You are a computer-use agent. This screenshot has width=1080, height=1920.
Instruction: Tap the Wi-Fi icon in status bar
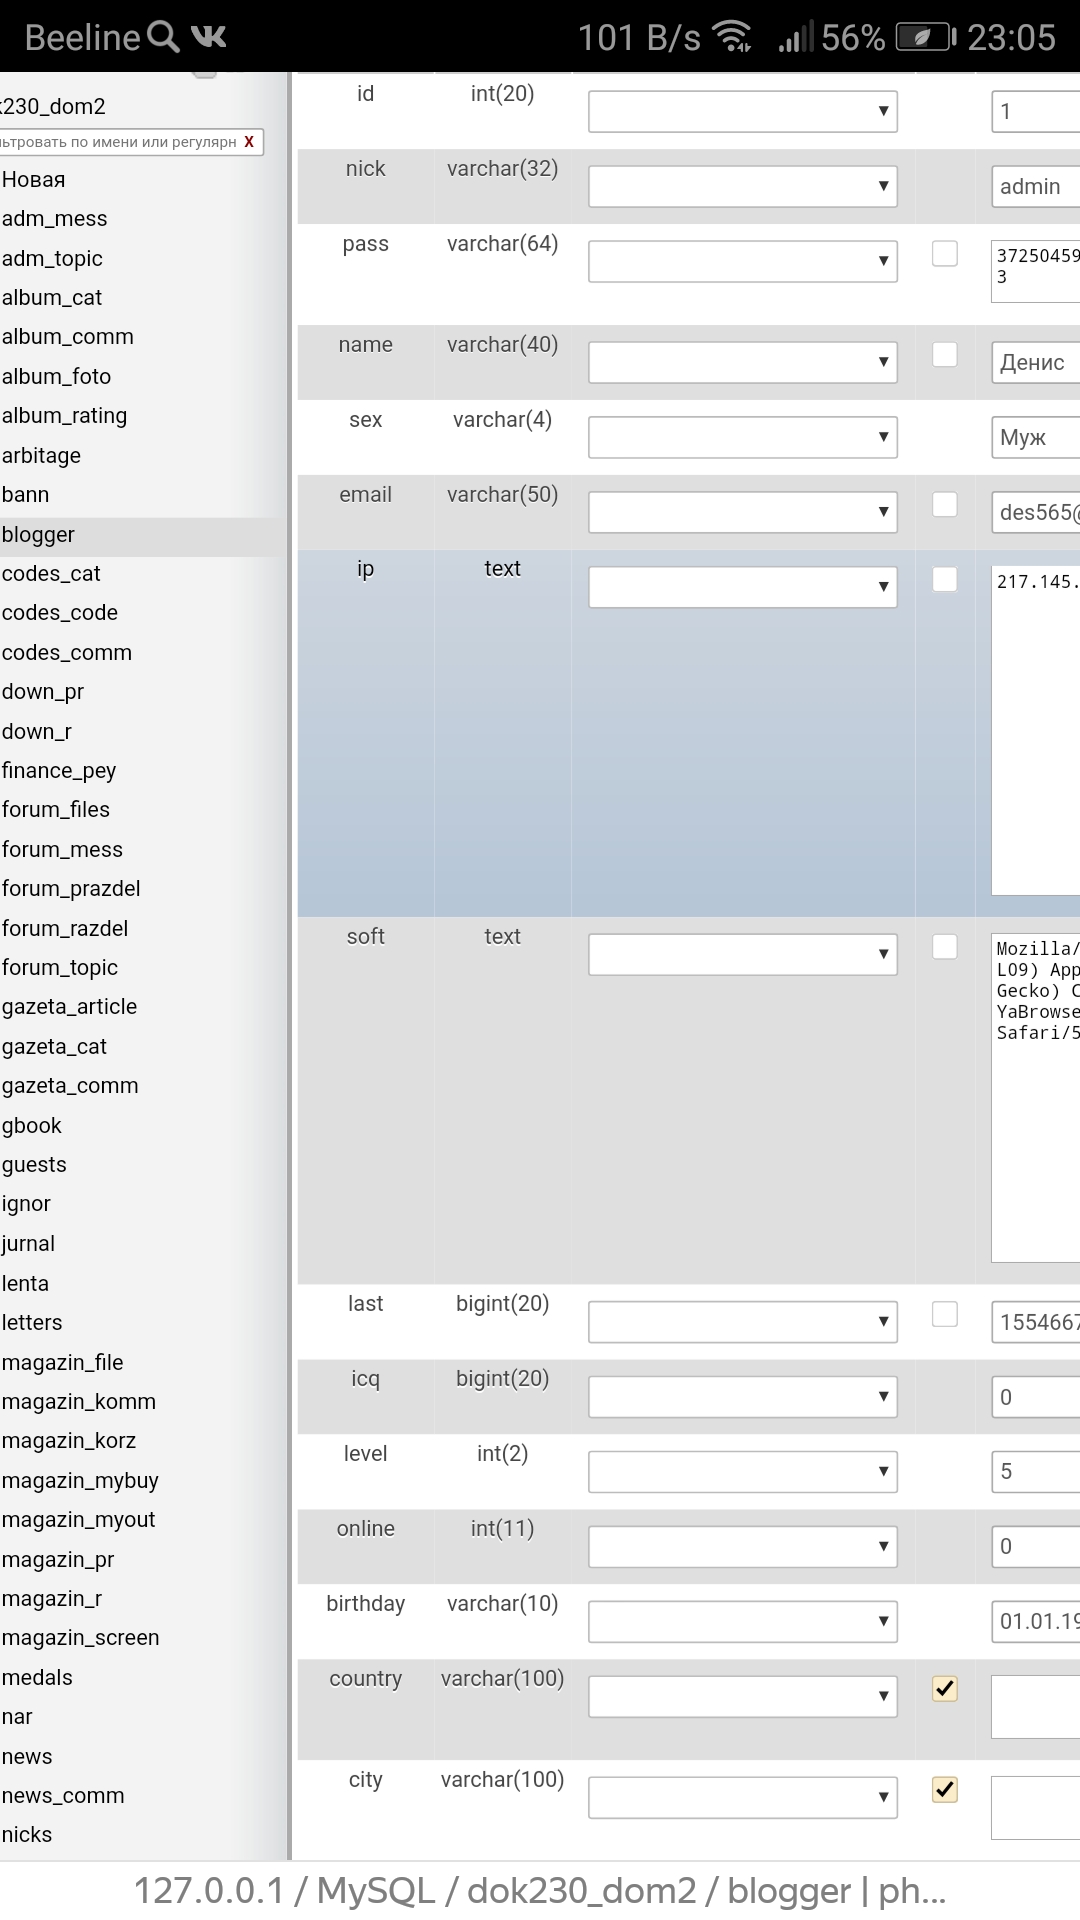pos(733,38)
